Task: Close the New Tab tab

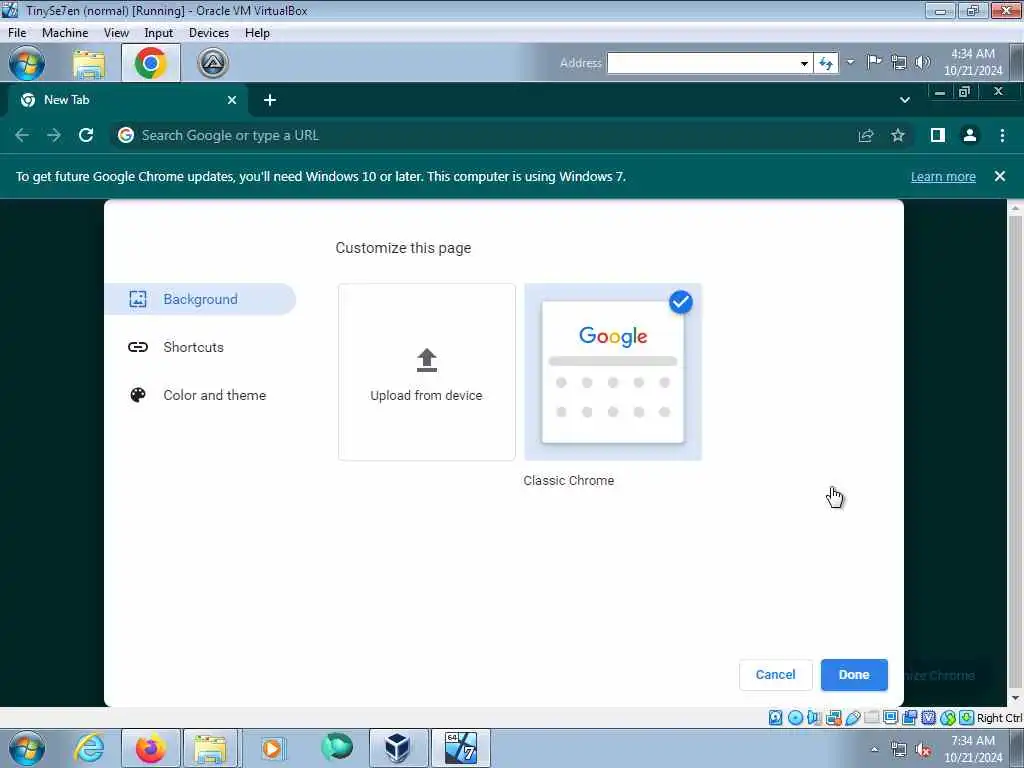Action: [232, 100]
